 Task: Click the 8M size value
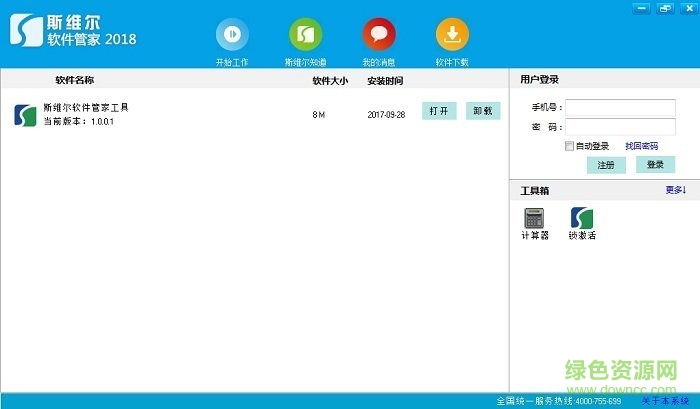pos(319,115)
